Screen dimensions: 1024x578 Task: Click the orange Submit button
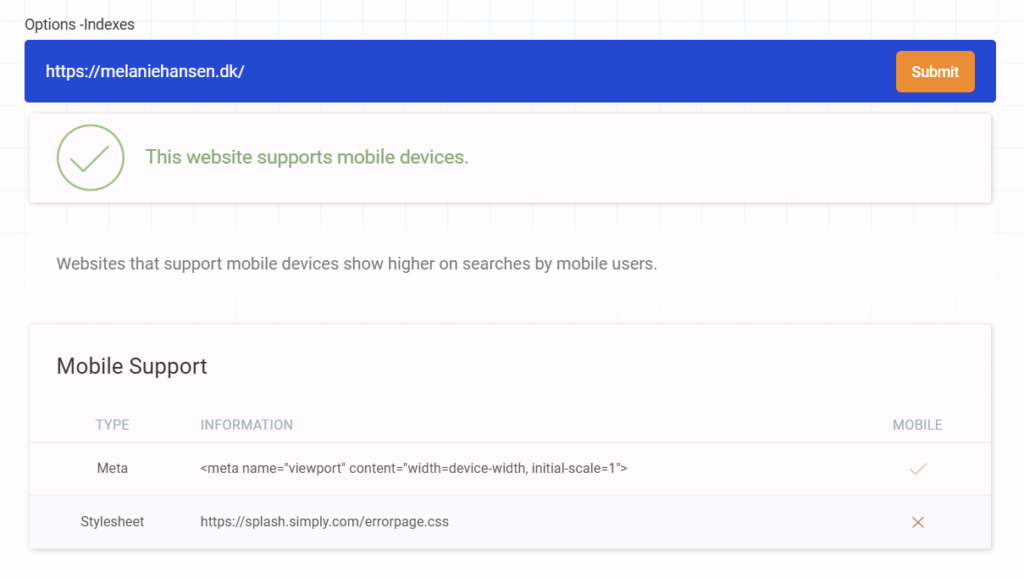click(935, 72)
